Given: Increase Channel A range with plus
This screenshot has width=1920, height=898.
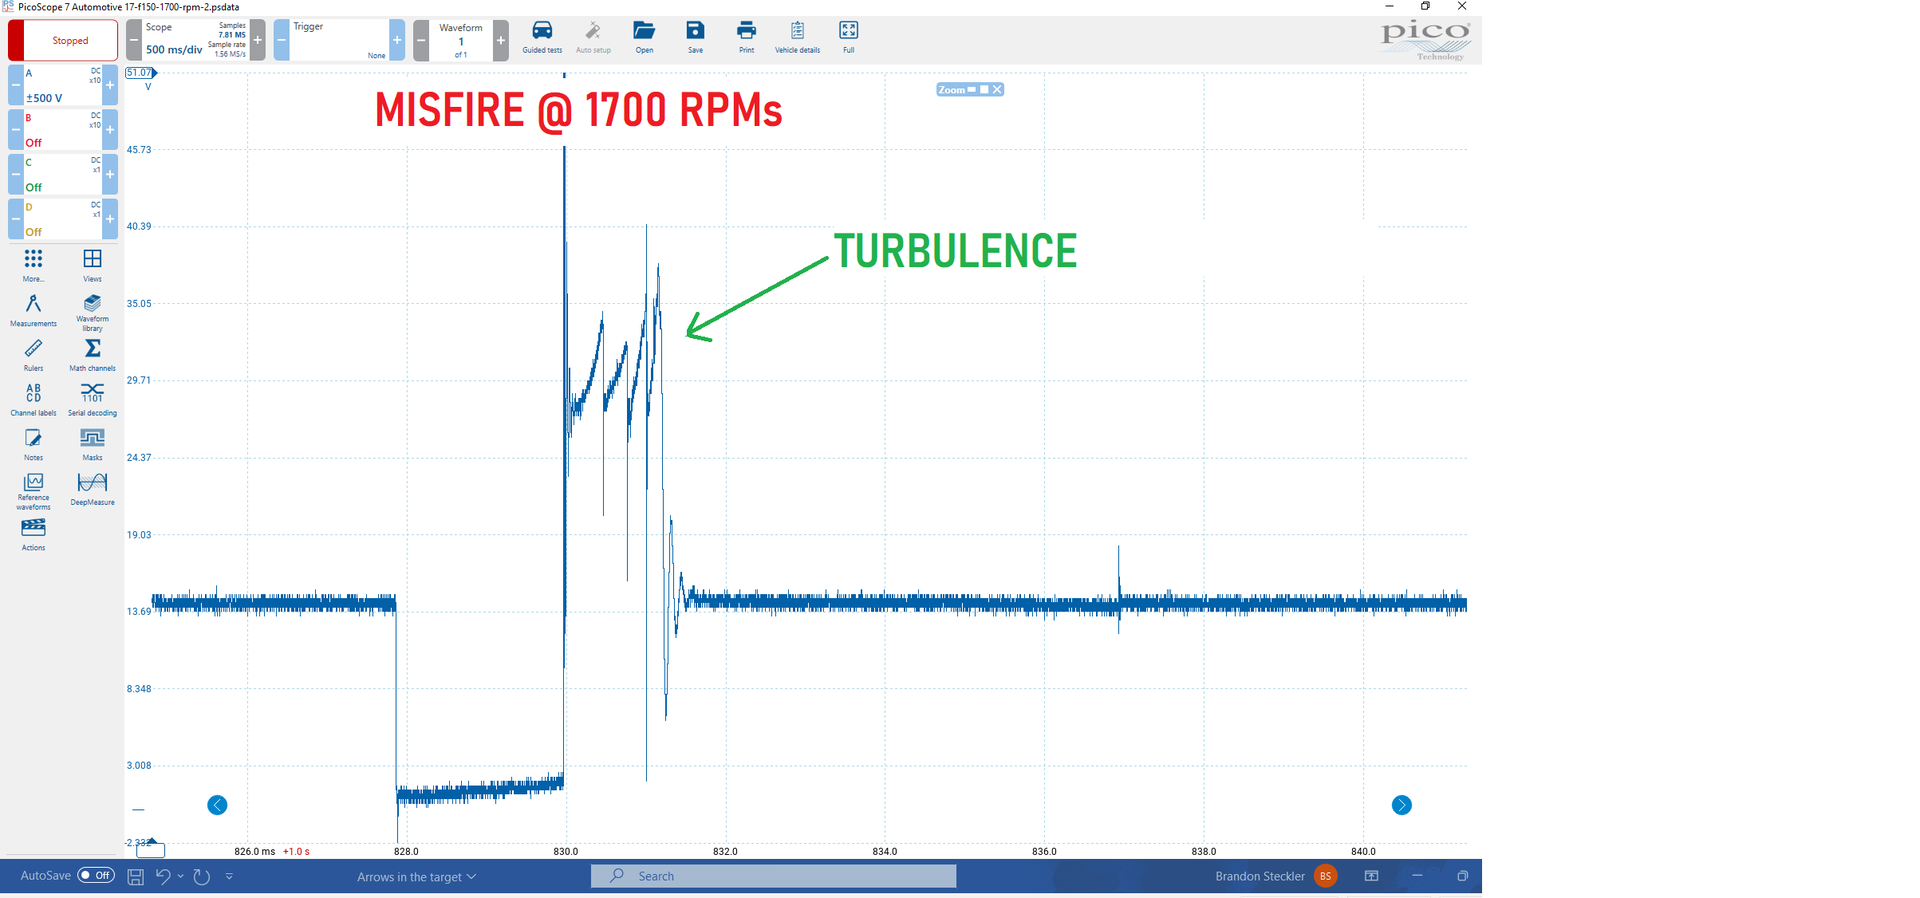Looking at the screenshot, I should click(x=110, y=85).
